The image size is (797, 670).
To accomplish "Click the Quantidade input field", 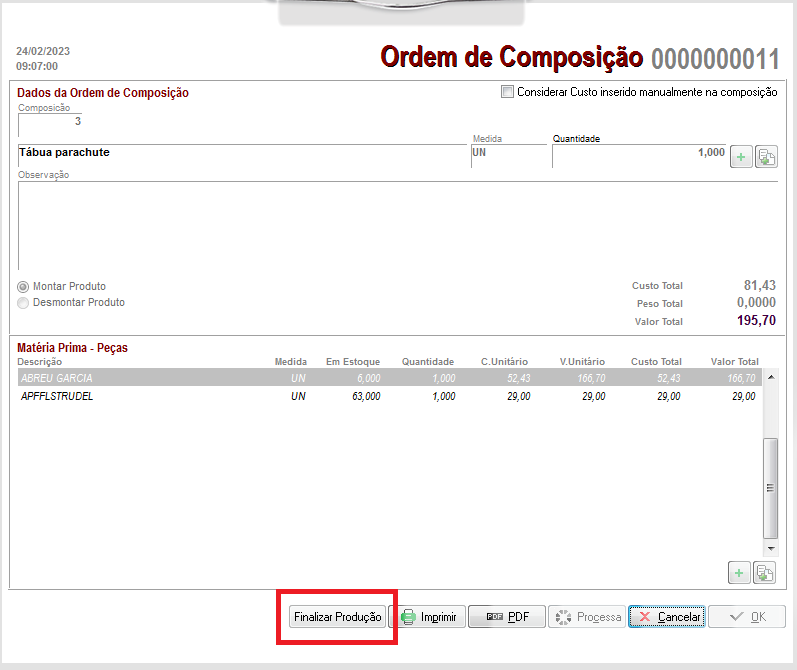I will (640, 153).
